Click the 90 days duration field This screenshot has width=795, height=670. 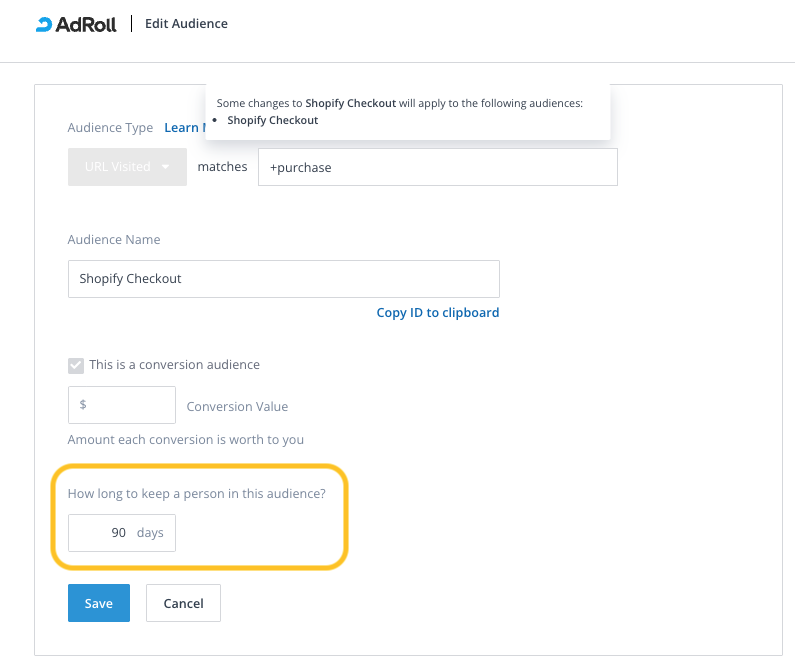[x=105, y=533]
